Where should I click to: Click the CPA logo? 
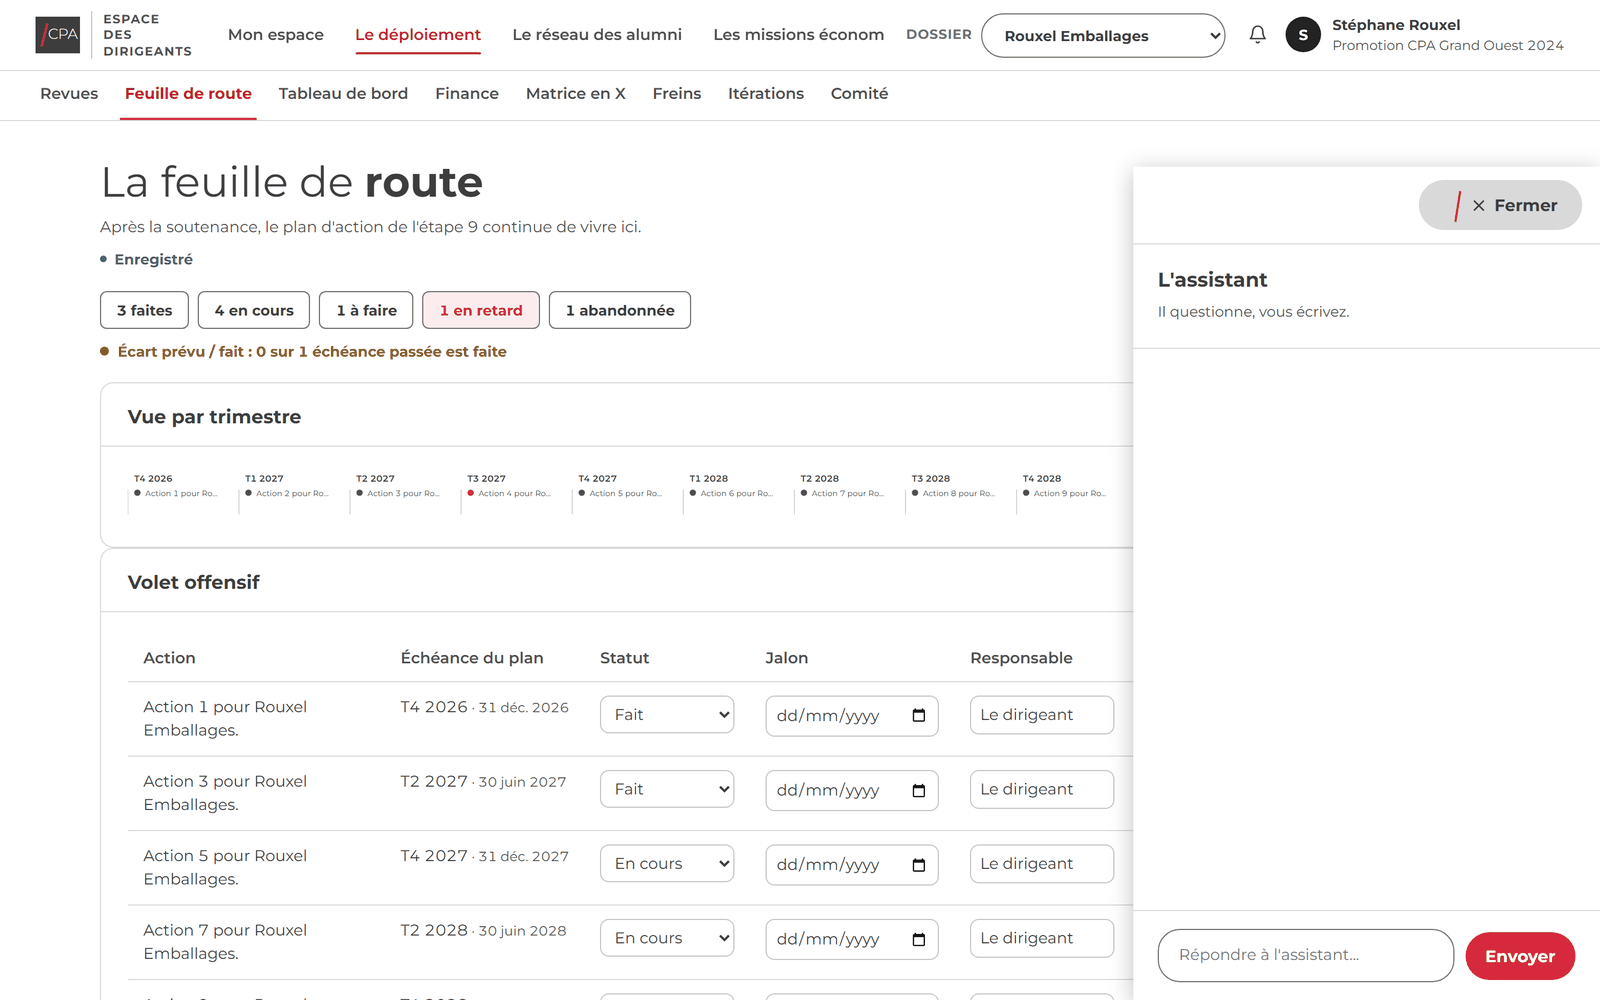58,35
